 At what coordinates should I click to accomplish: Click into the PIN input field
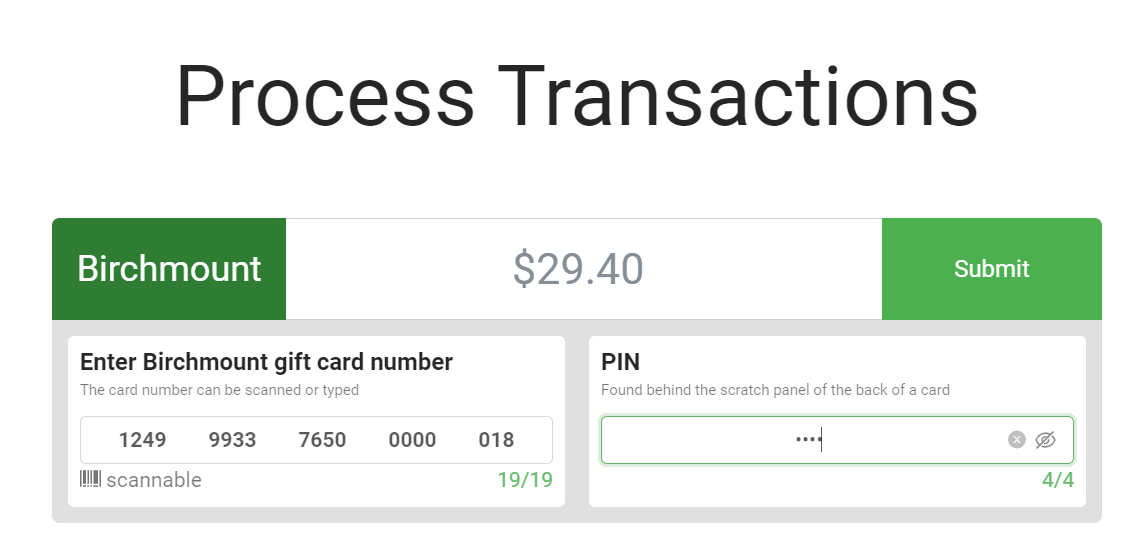pos(800,440)
